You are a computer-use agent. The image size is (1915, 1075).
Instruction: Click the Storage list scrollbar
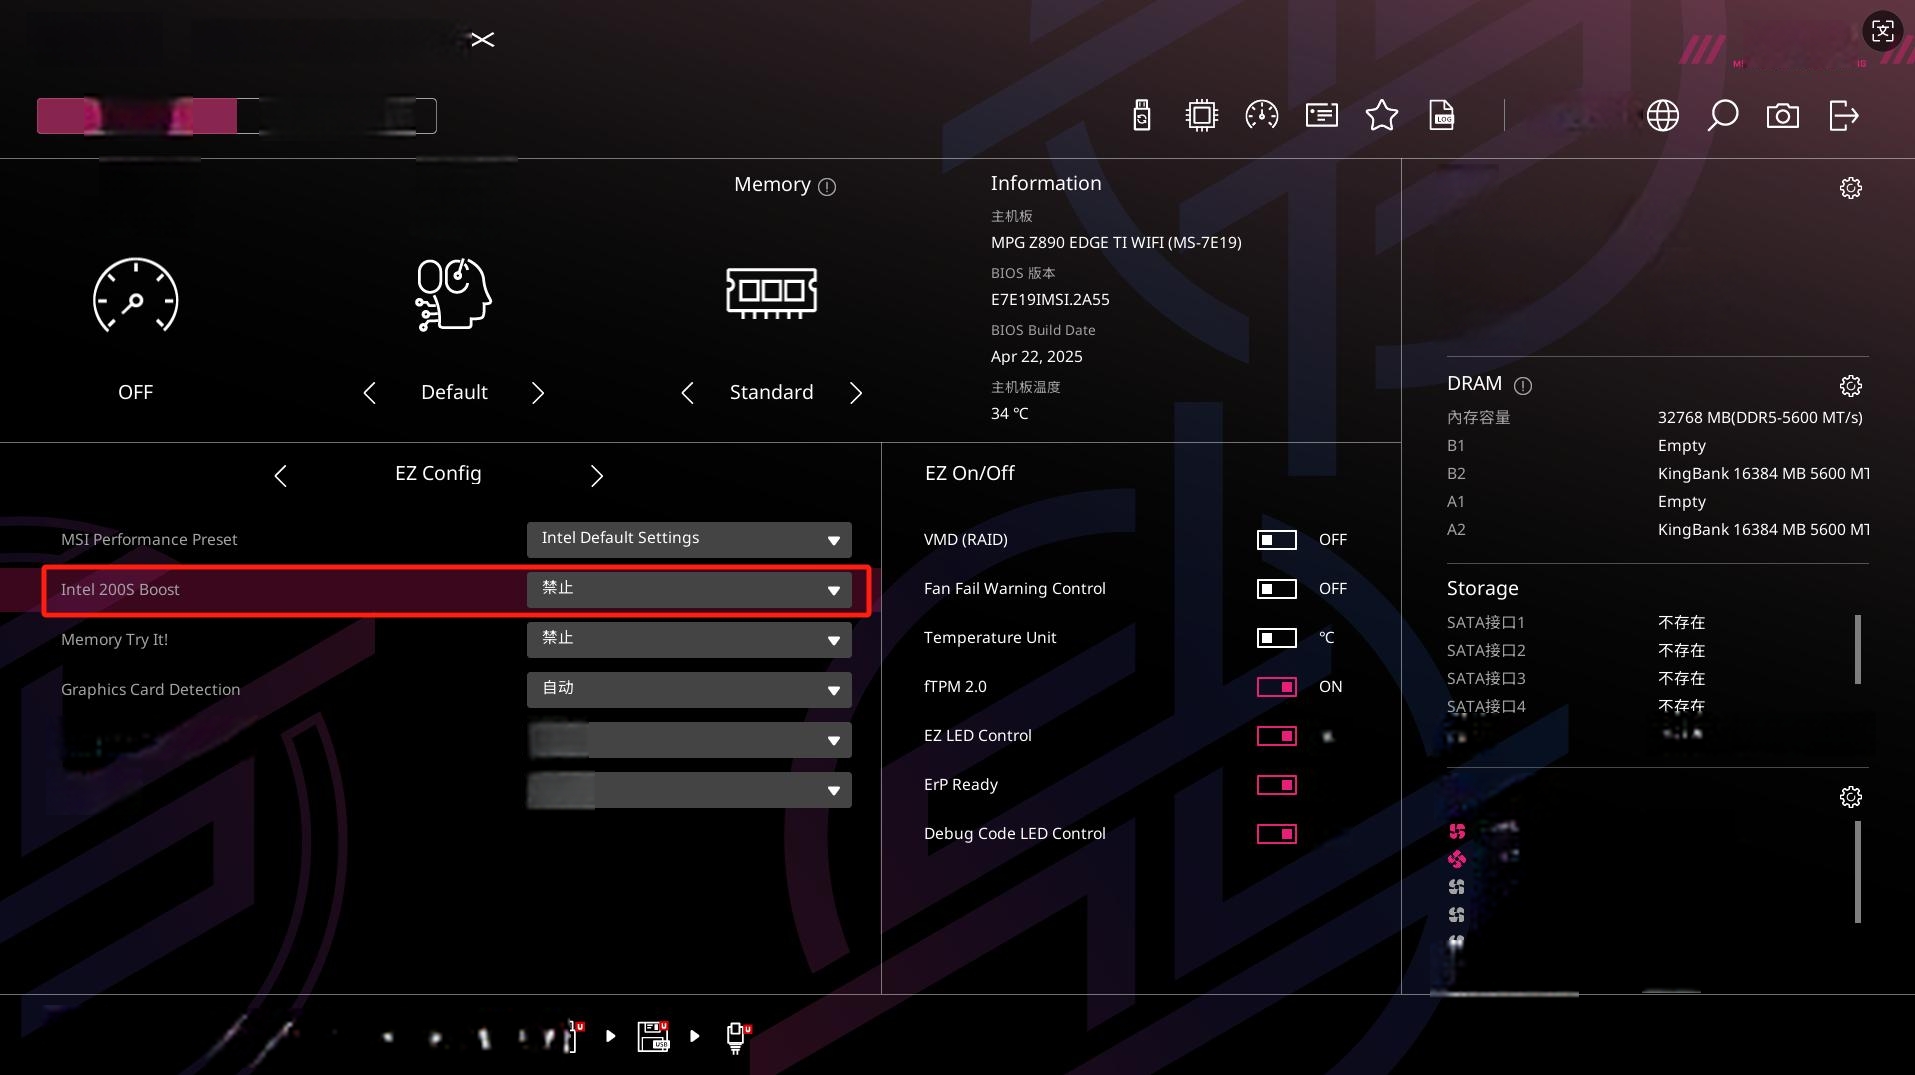pyautogui.click(x=1857, y=650)
